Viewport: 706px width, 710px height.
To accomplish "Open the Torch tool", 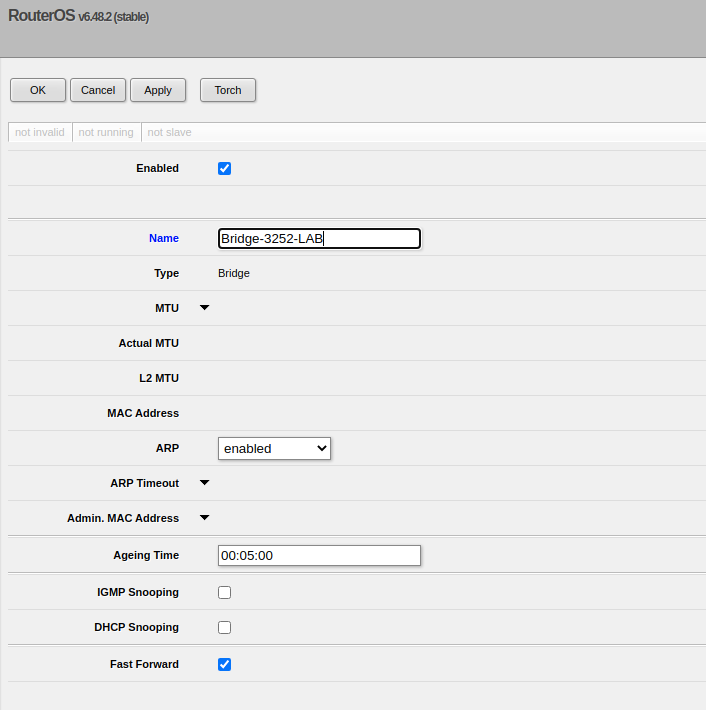I will 228,90.
